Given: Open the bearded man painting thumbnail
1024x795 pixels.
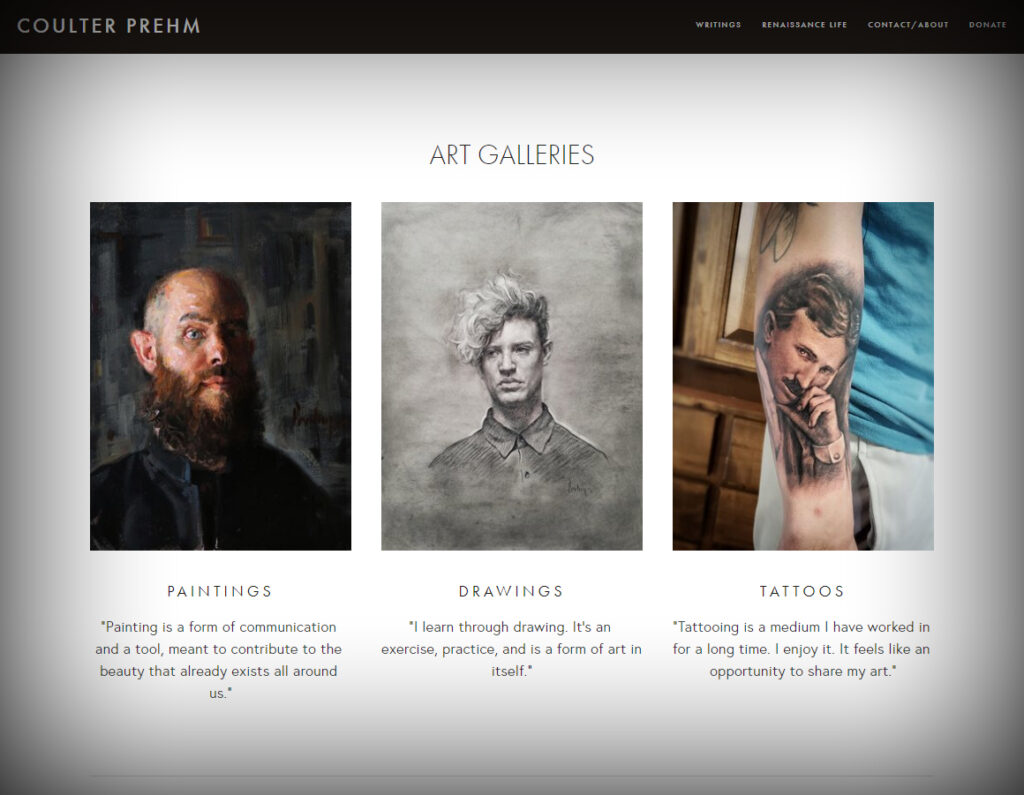Looking at the screenshot, I should click(221, 376).
